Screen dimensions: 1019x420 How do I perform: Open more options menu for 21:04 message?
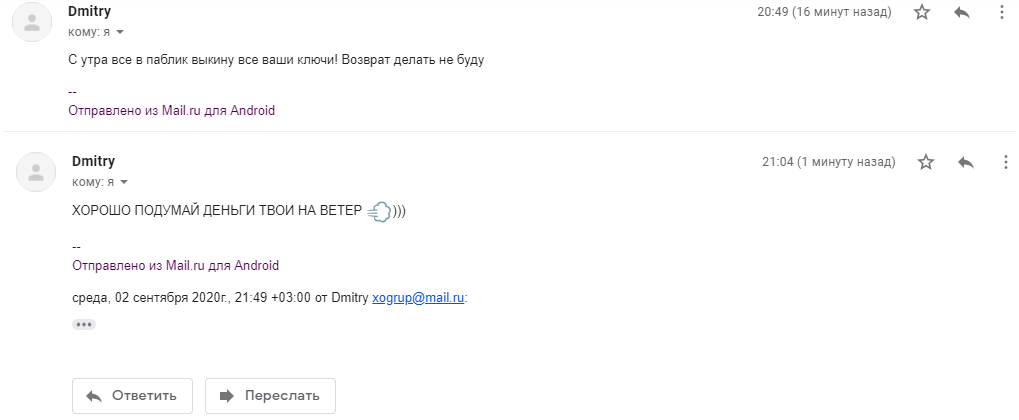(1005, 162)
